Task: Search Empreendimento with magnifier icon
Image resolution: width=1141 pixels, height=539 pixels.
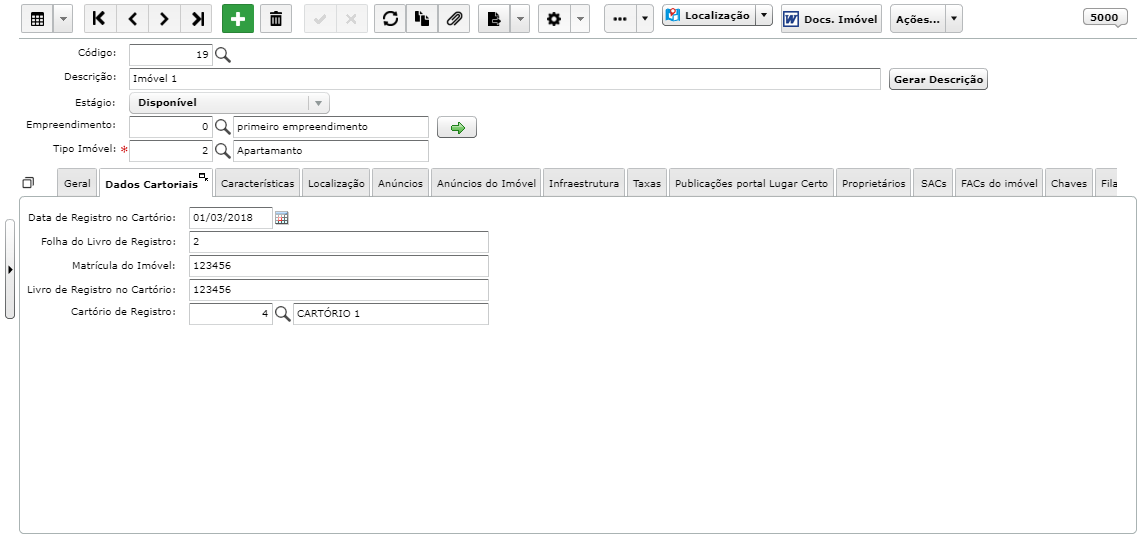Action: (223, 127)
